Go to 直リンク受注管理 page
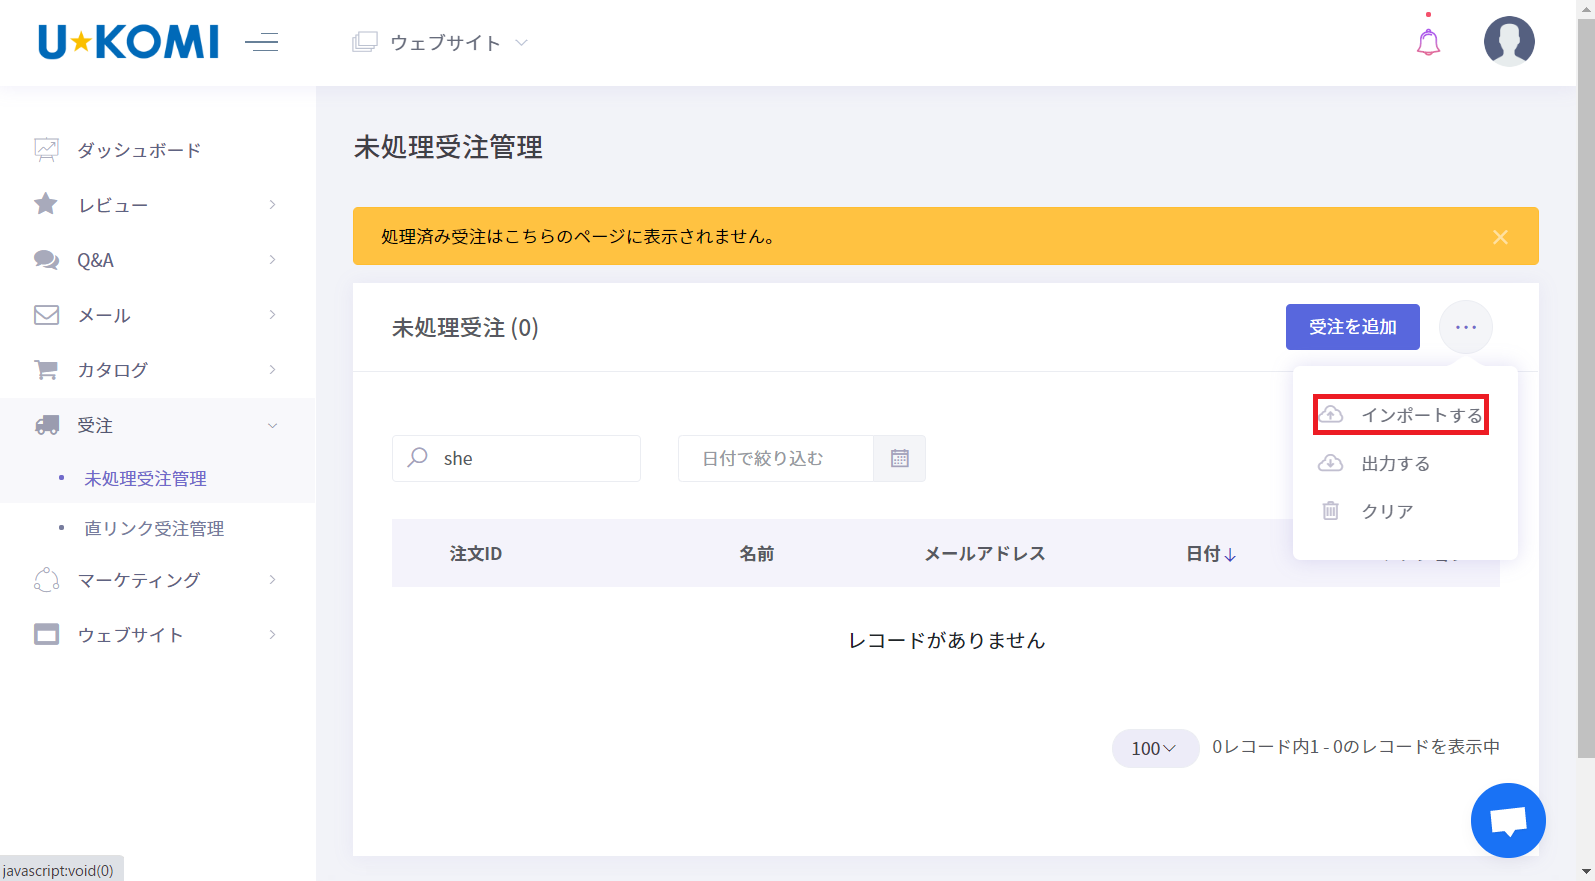This screenshot has height=881, width=1595. click(x=154, y=528)
